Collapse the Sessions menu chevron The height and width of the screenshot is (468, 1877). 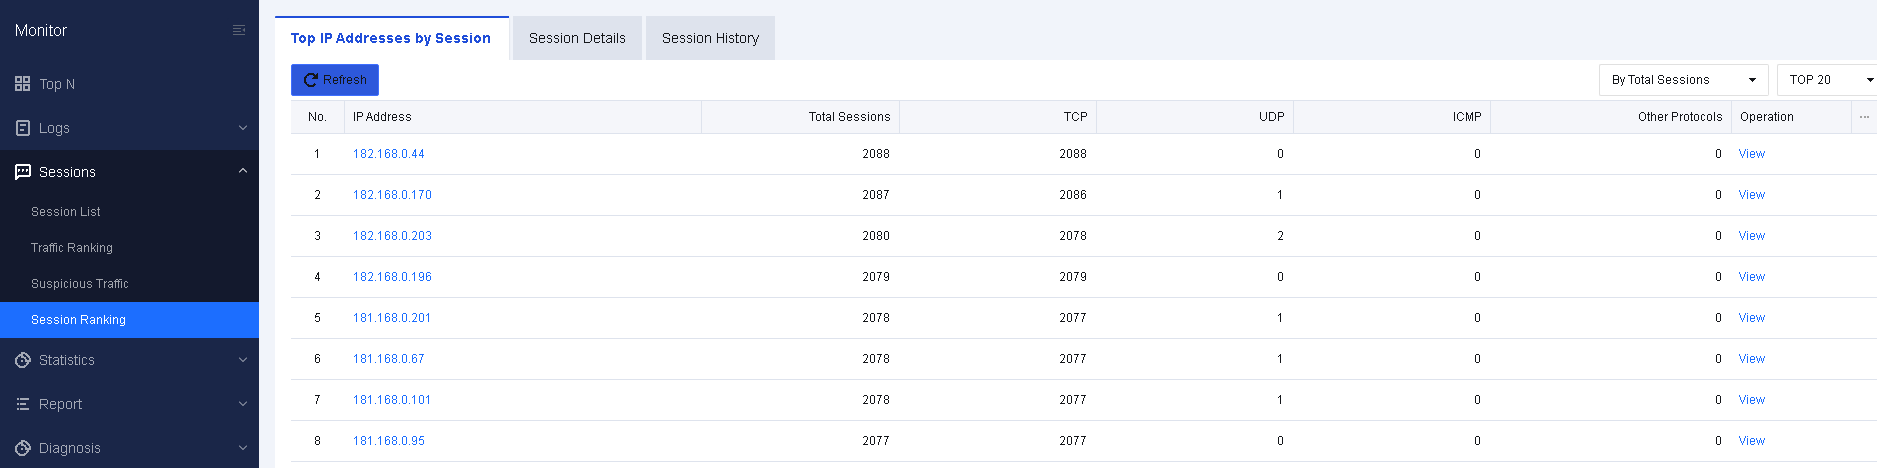tap(242, 171)
